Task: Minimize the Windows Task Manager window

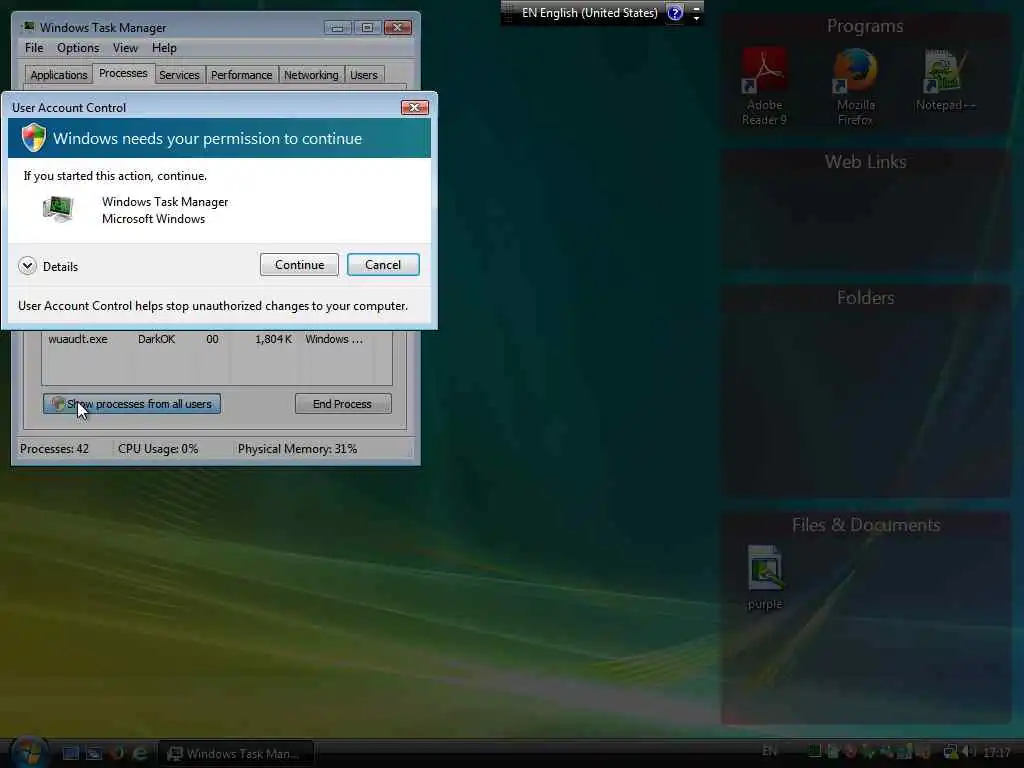Action: click(337, 27)
